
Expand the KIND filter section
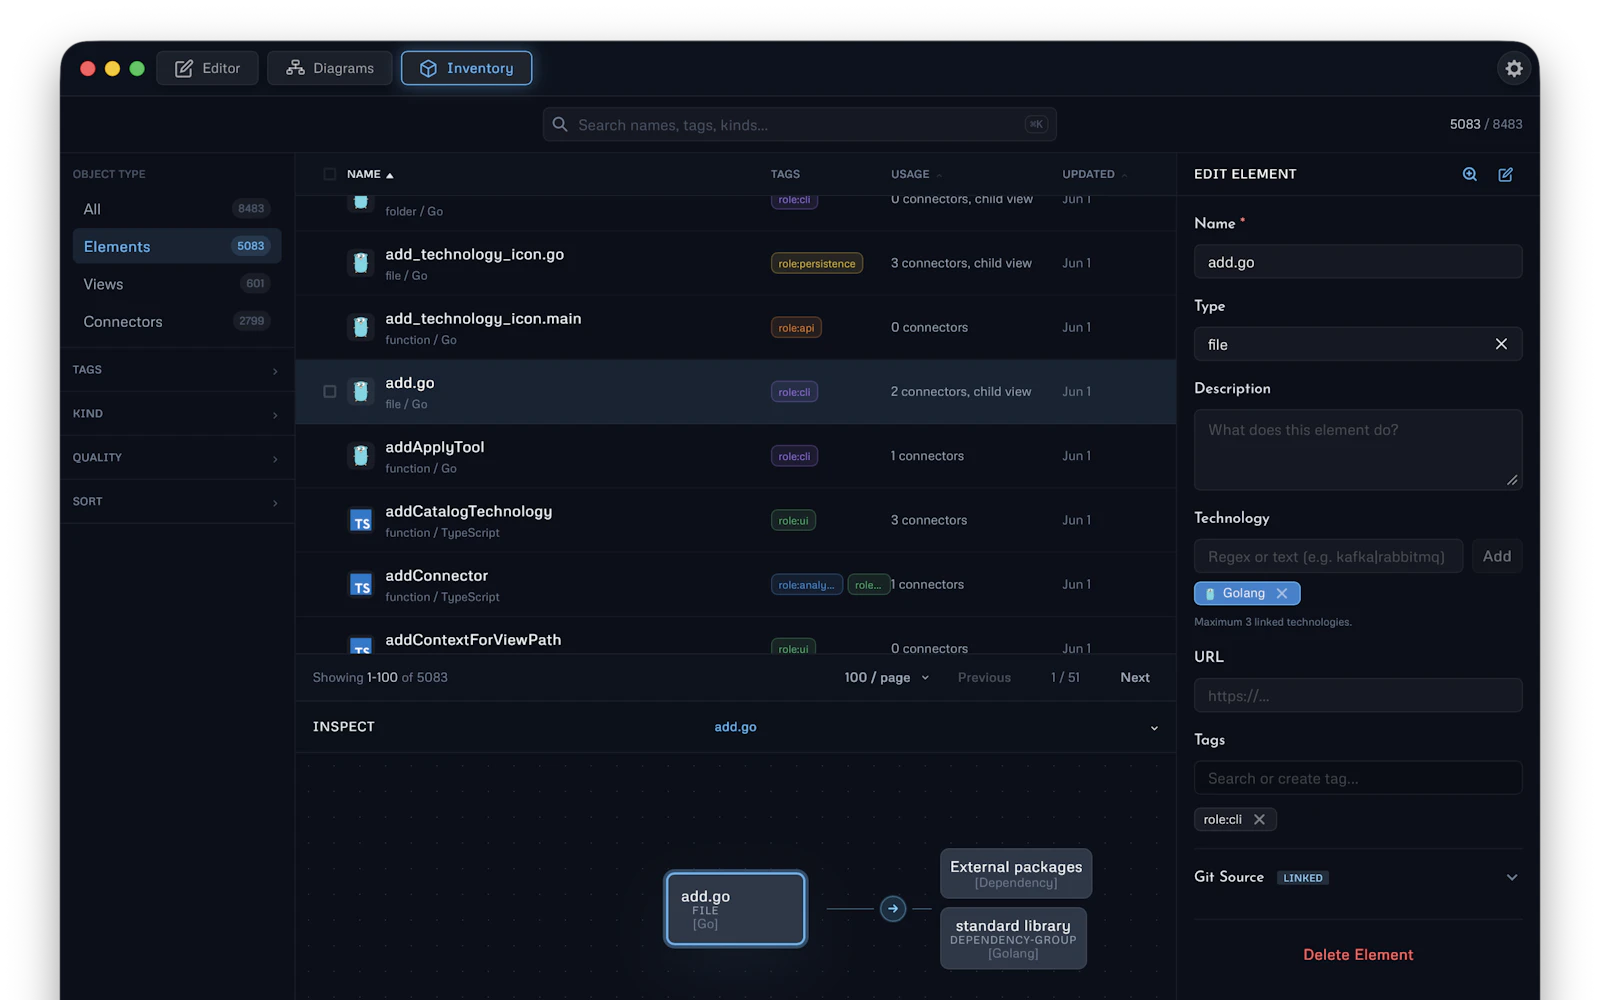tap(176, 414)
